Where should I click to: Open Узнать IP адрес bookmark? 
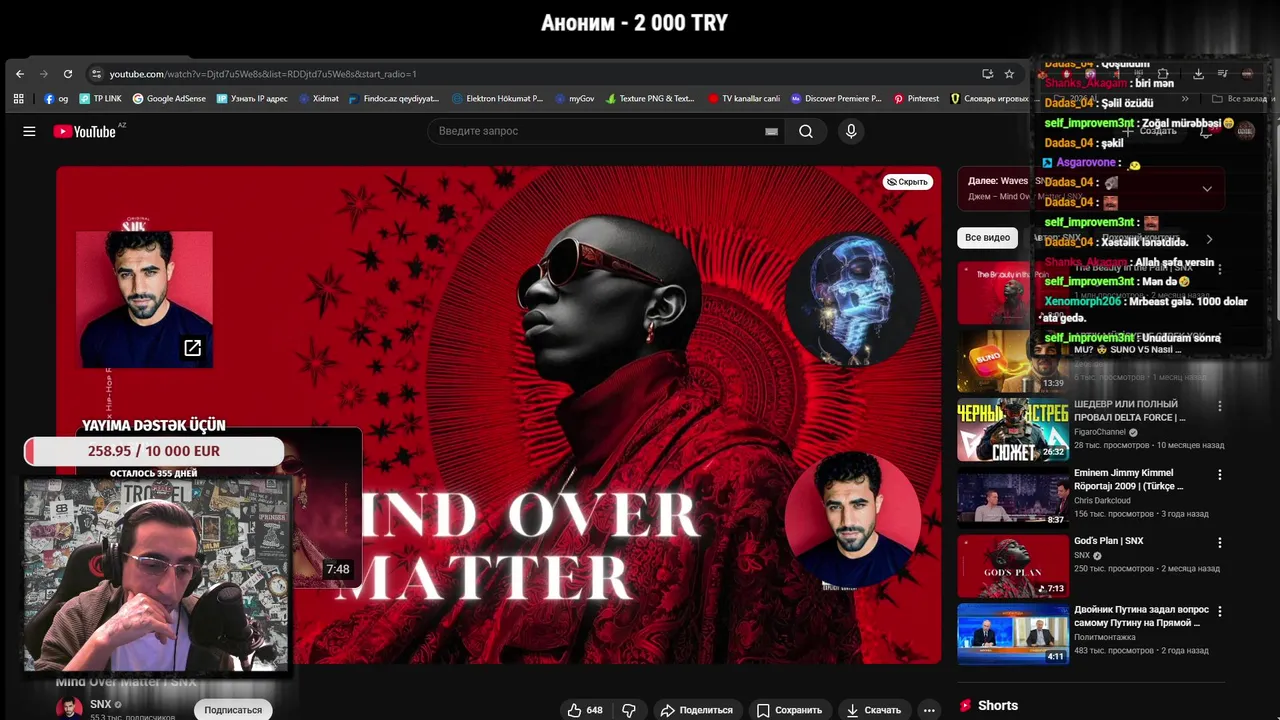click(251, 99)
